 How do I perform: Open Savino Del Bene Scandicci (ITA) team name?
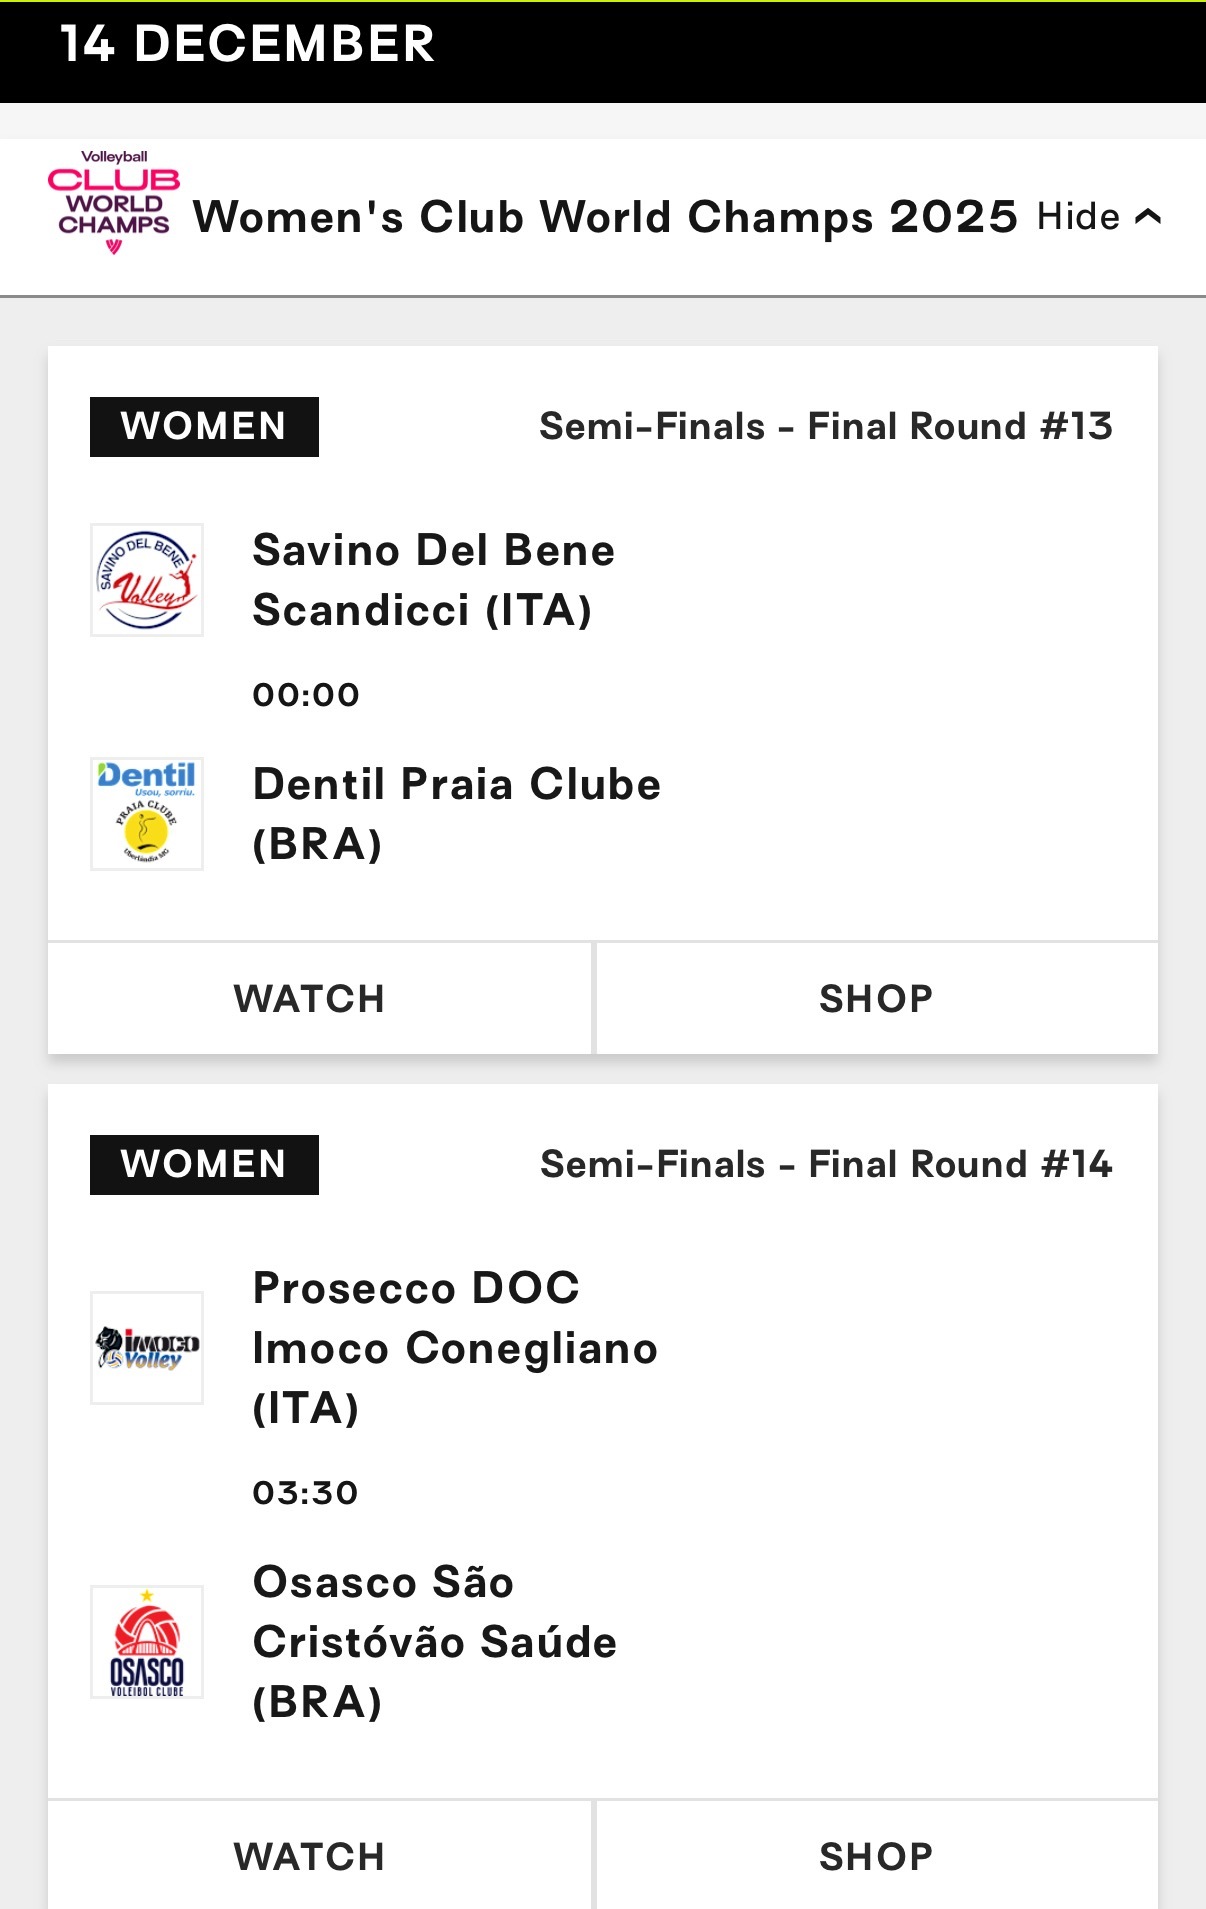(434, 580)
